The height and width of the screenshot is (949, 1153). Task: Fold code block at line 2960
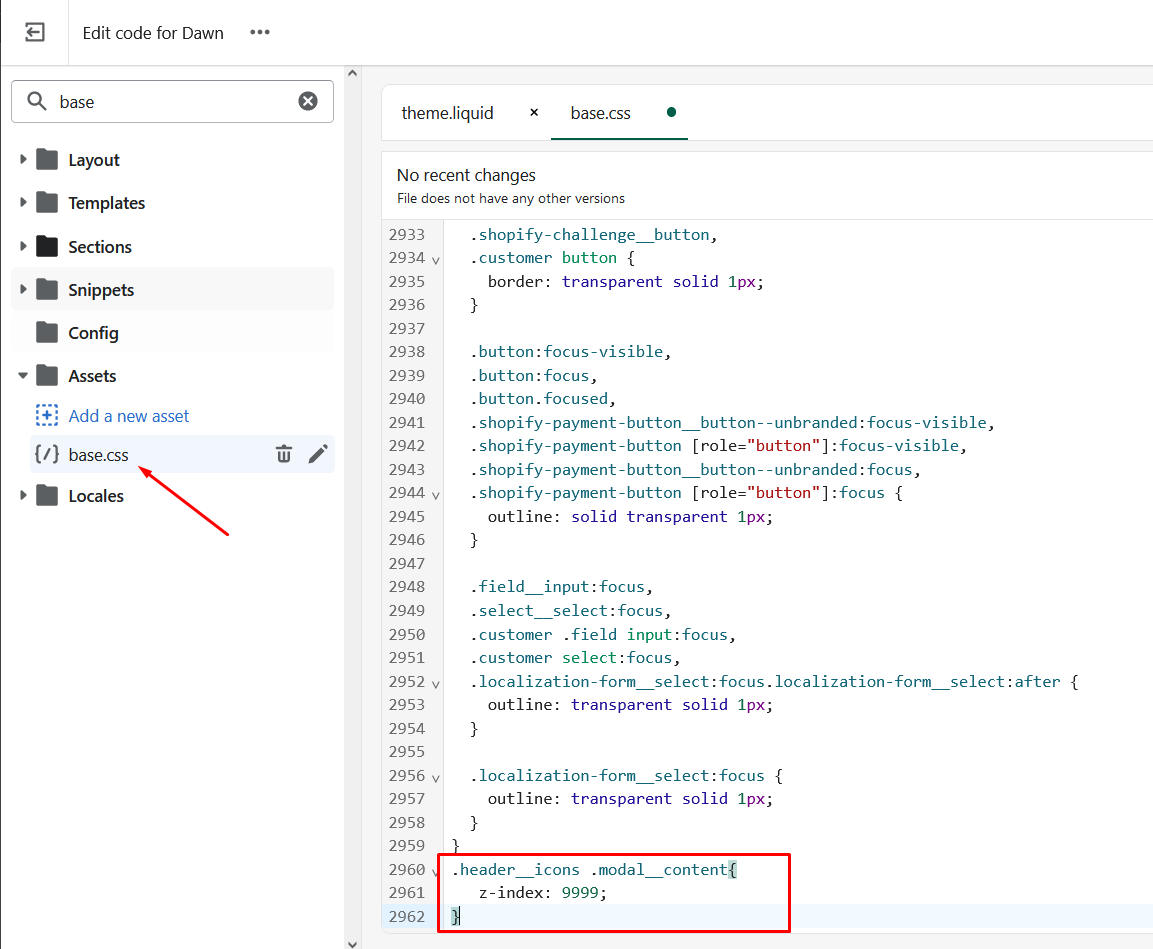[436, 873]
